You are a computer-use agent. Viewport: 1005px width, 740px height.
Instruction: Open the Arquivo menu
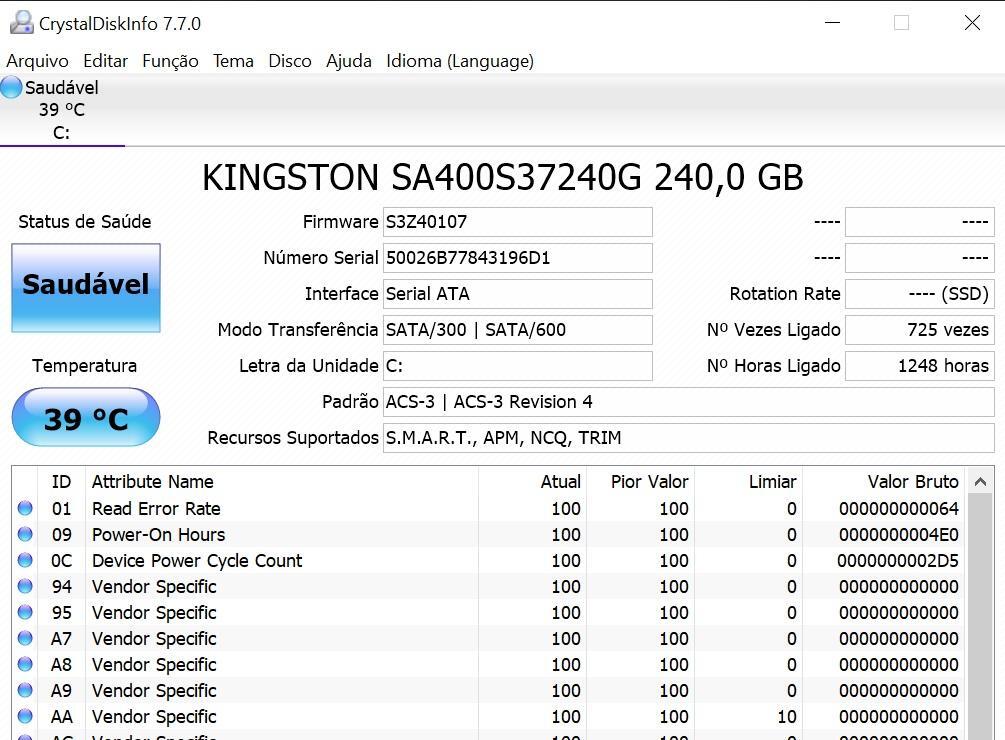point(37,61)
